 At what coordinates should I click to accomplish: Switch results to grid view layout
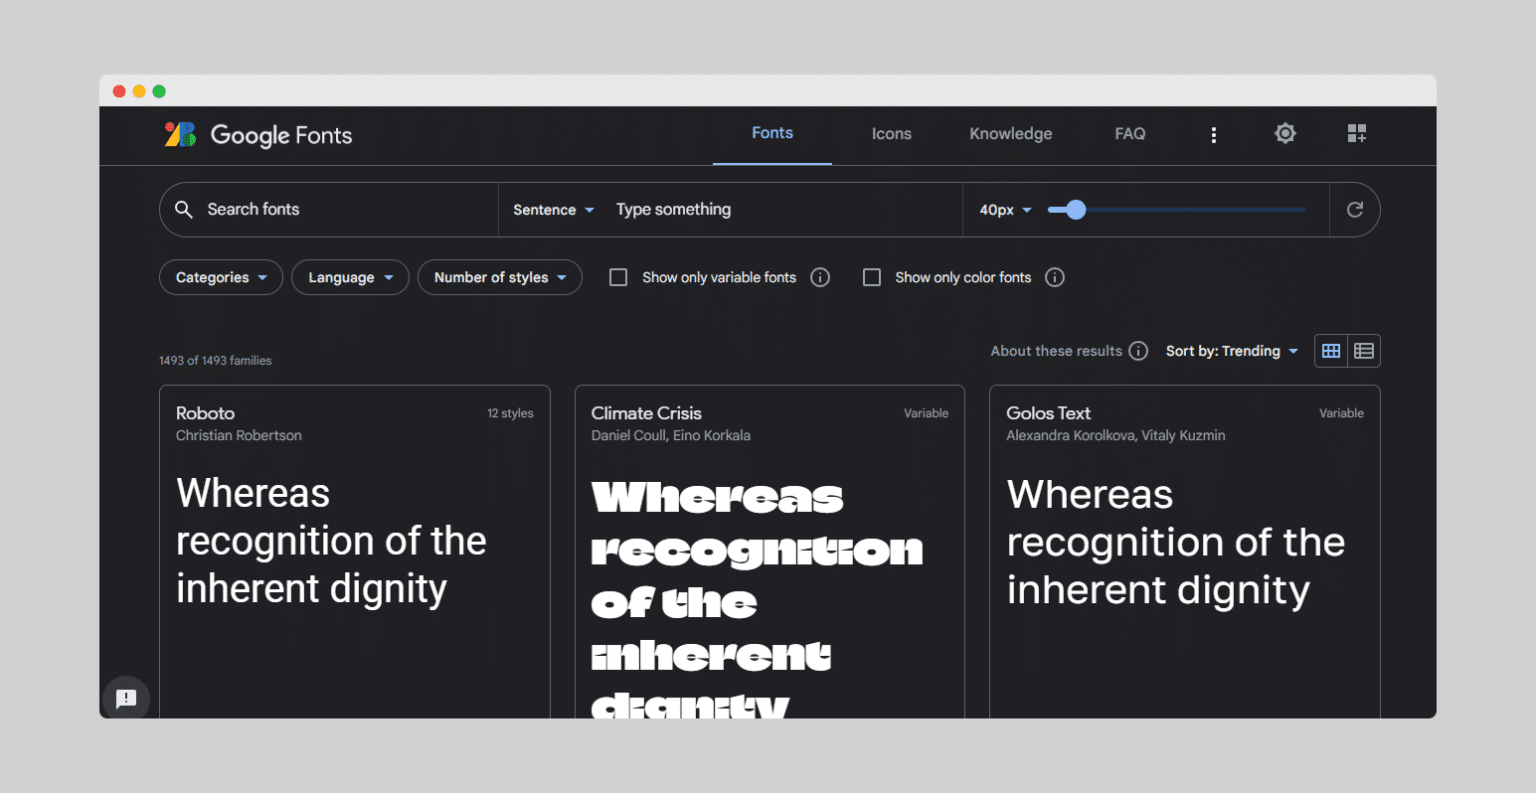[1330, 351]
